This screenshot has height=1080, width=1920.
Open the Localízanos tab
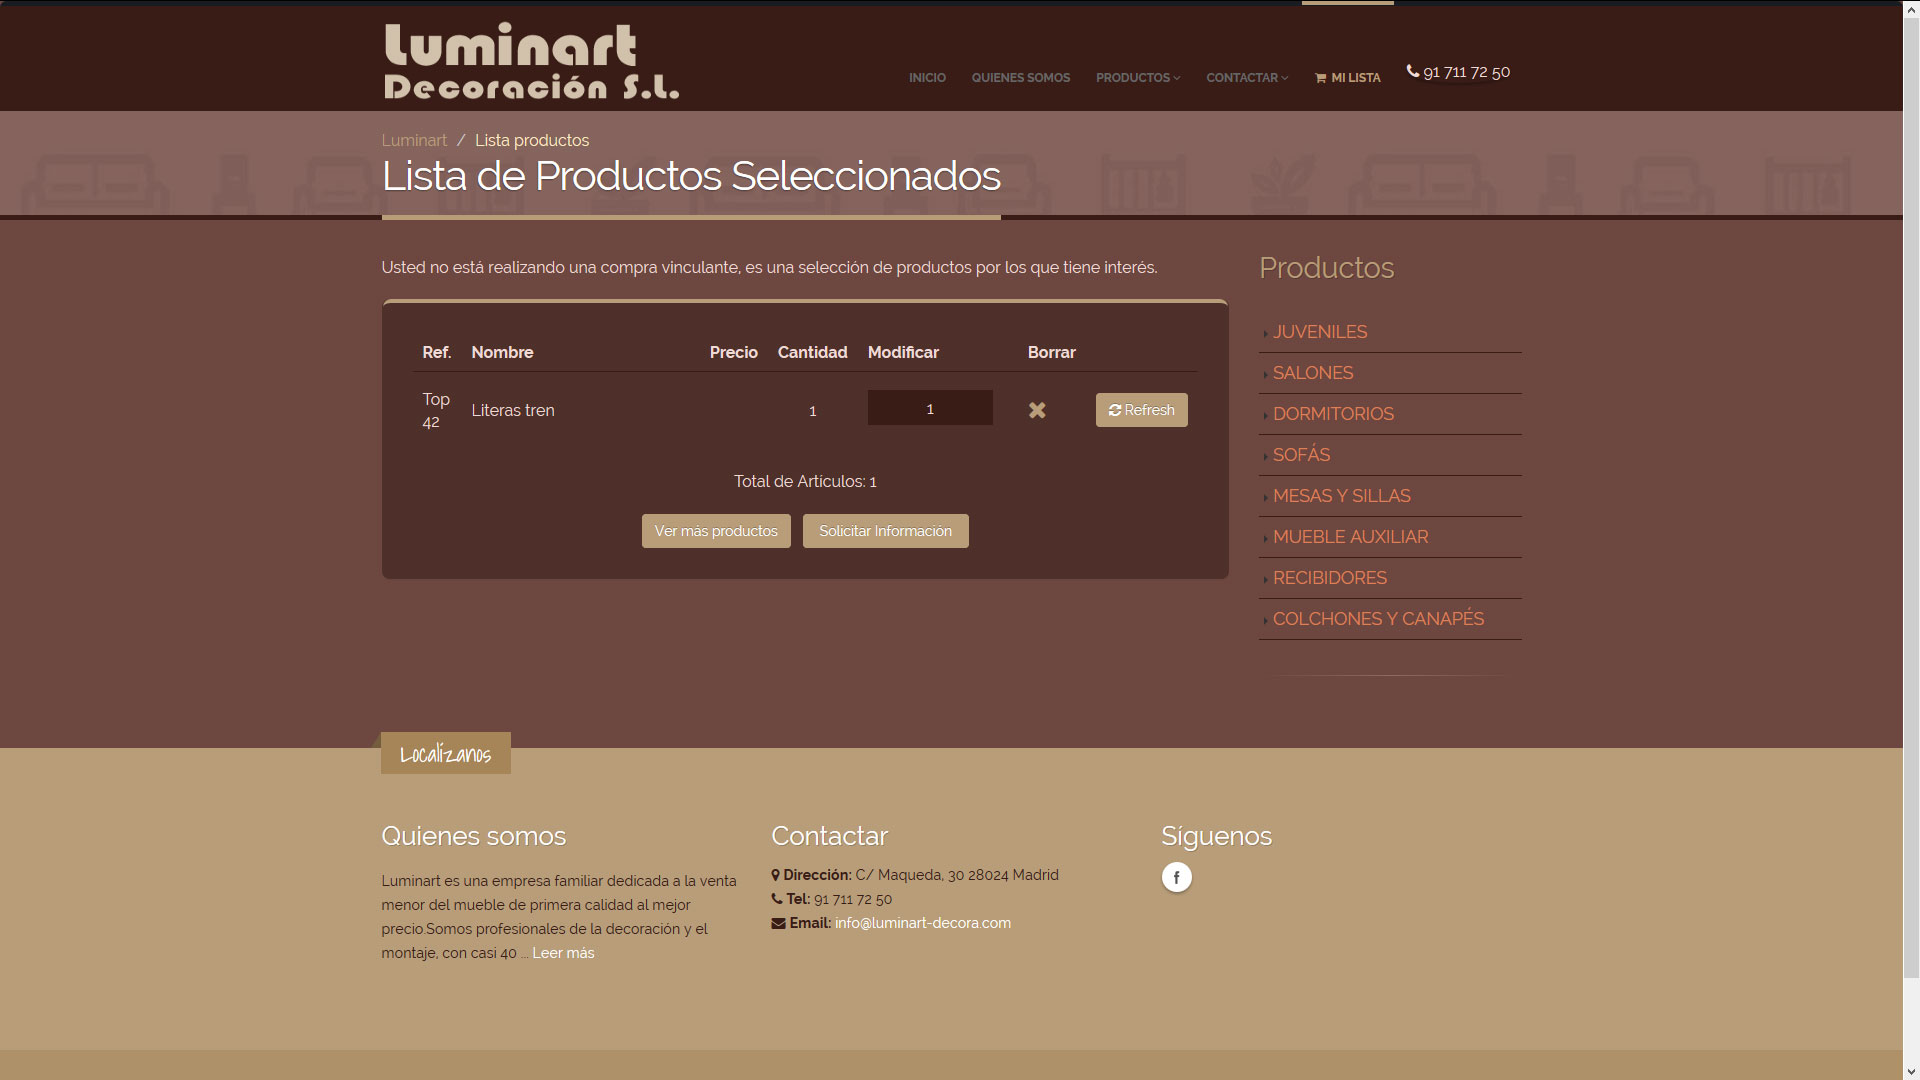point(445,754)
